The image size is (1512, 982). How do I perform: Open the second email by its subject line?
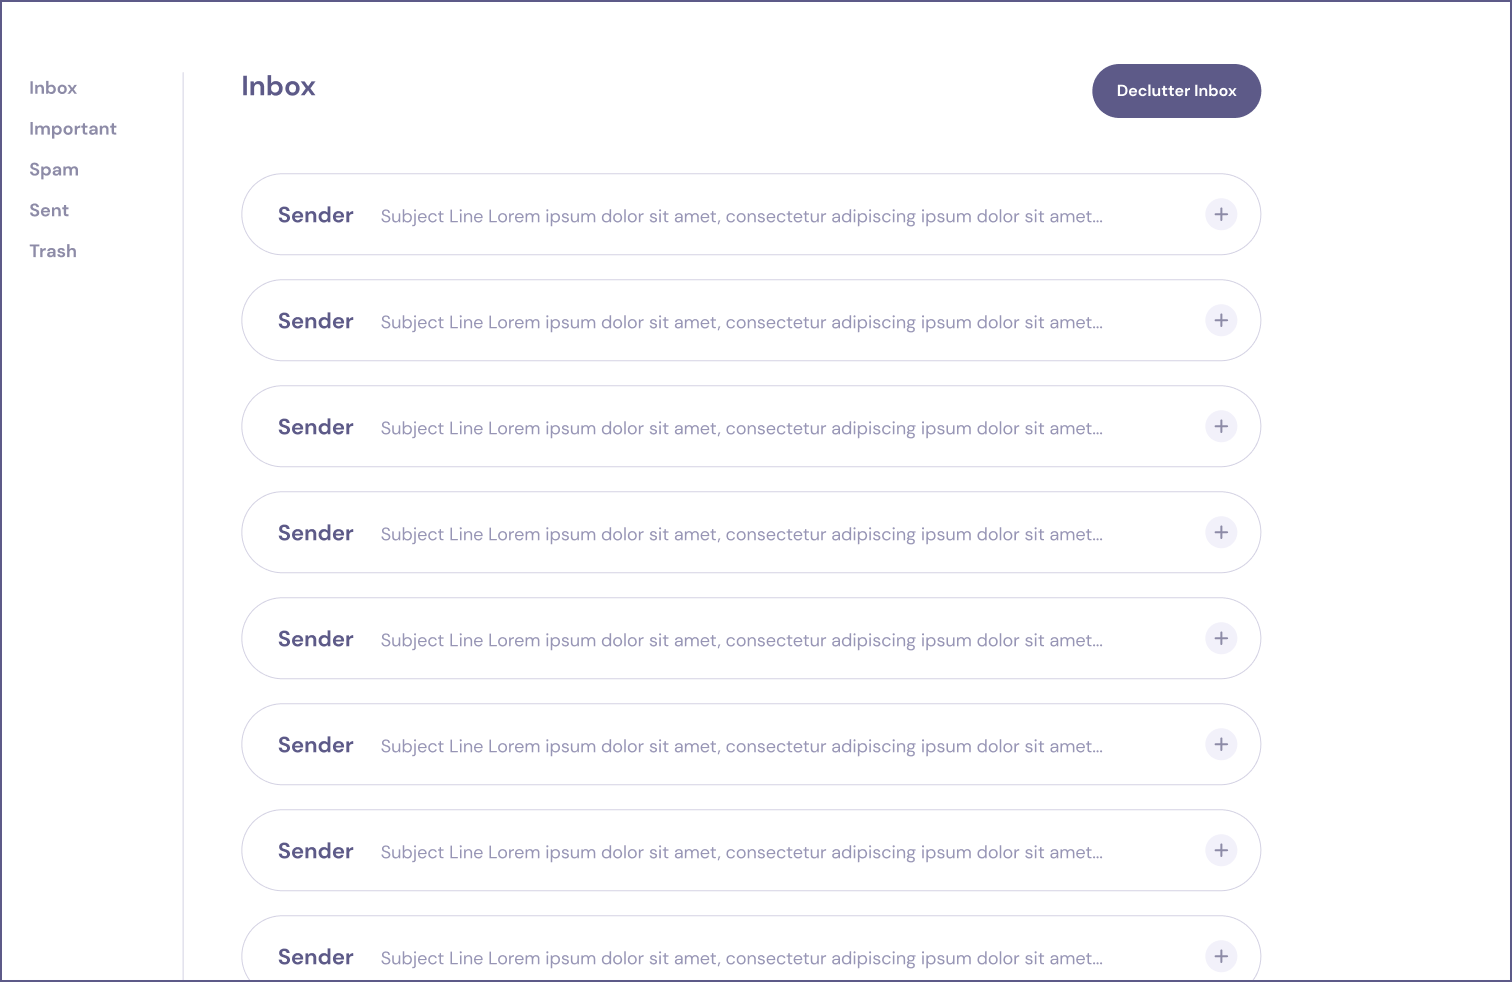(742, 322)
